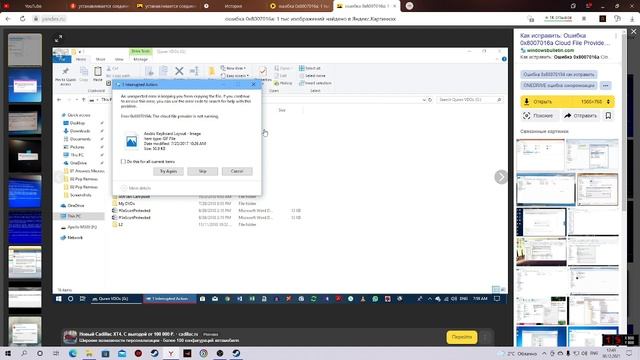
Task: Go back with the browser back arrow
Action: tap(8, 19)
